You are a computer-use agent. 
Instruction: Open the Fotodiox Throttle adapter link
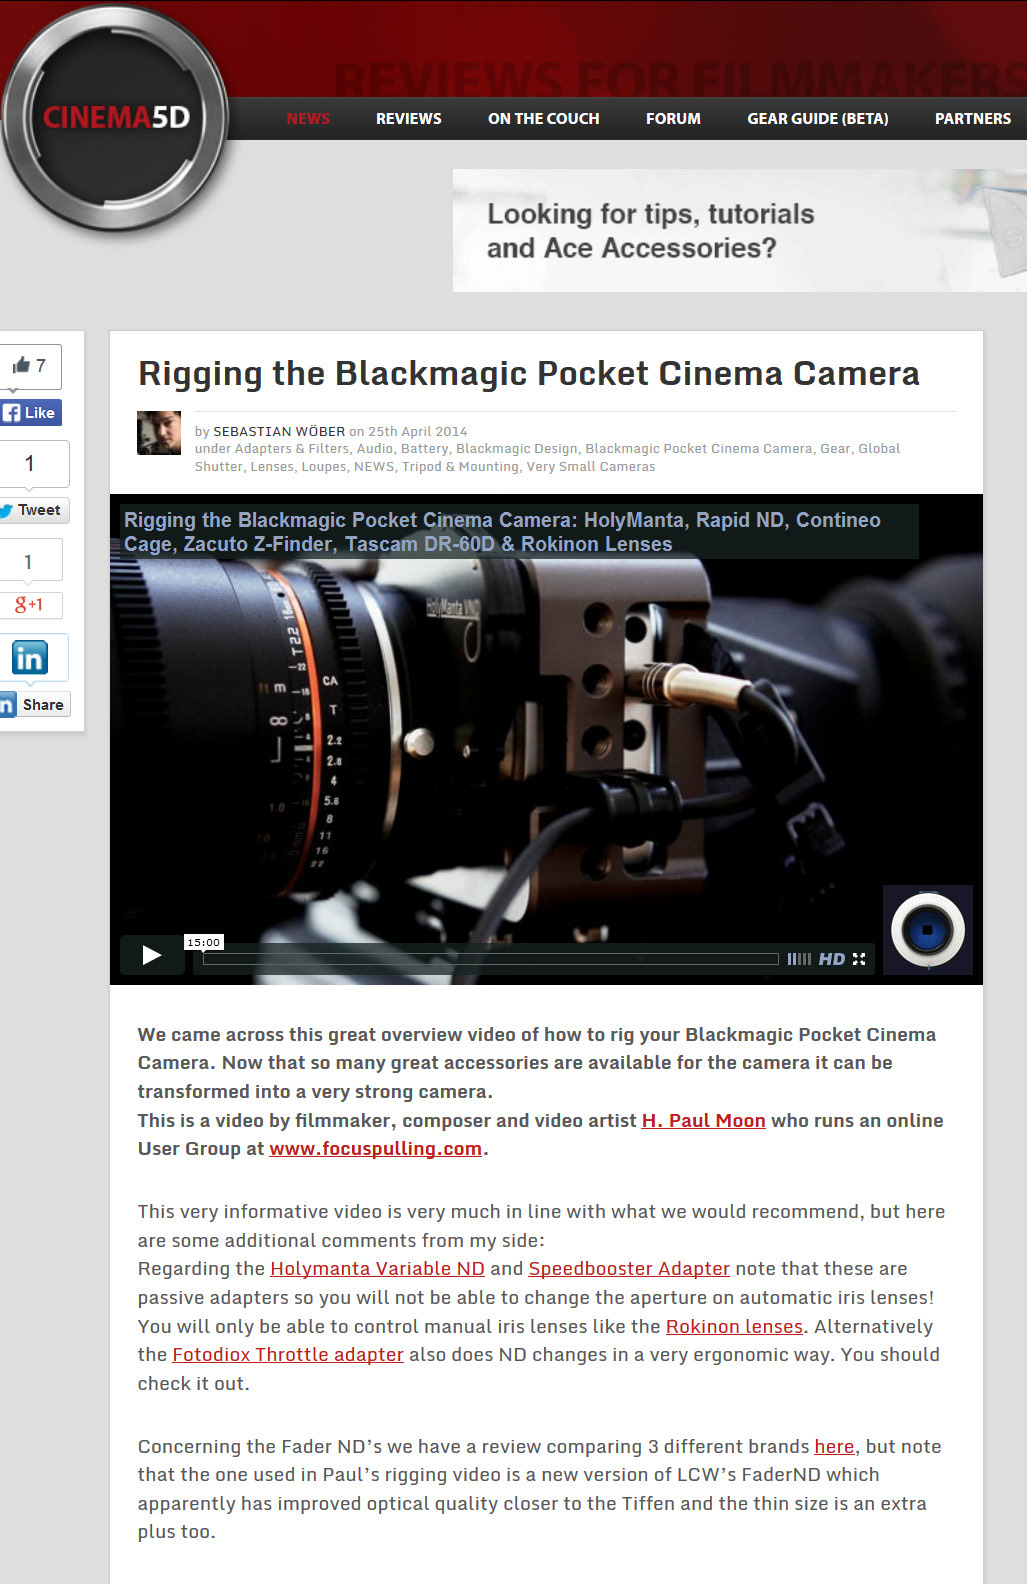tap(288, 1355)
